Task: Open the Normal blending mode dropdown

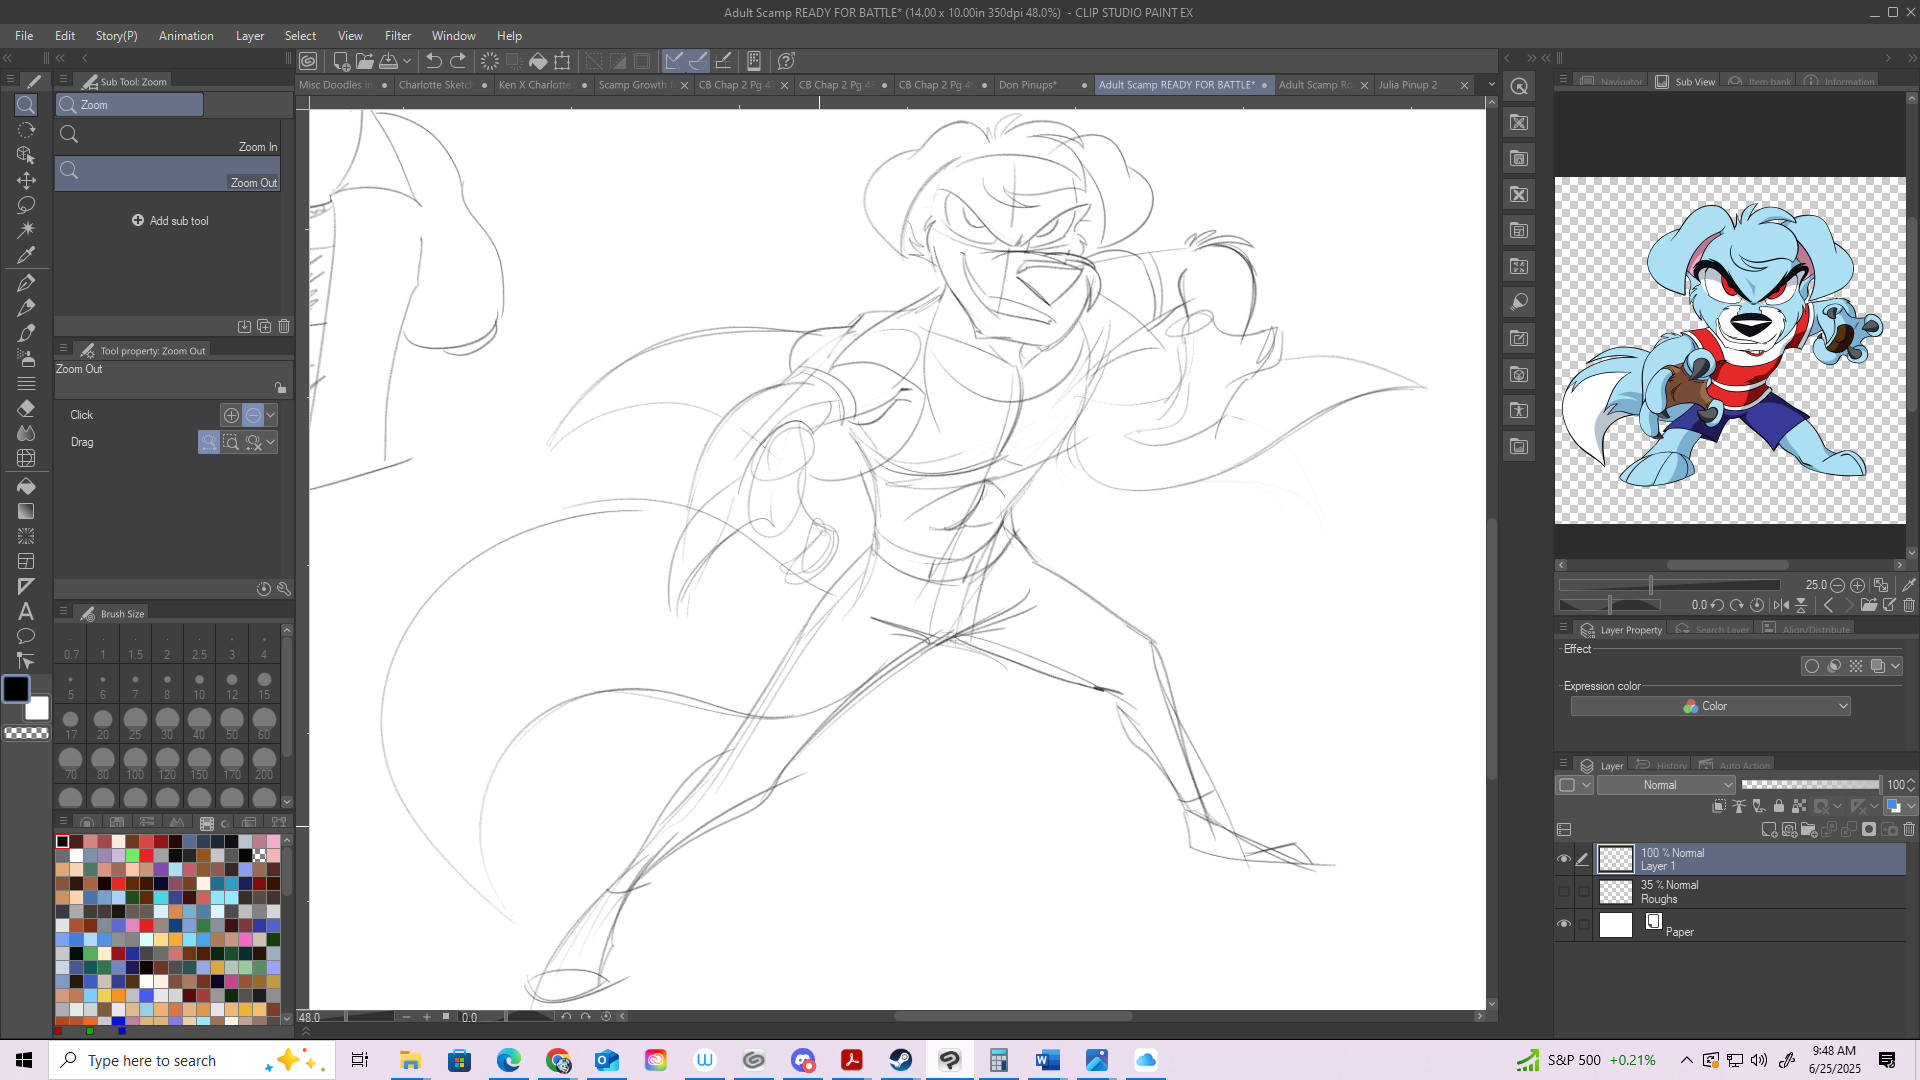Action: [1666, 785]
